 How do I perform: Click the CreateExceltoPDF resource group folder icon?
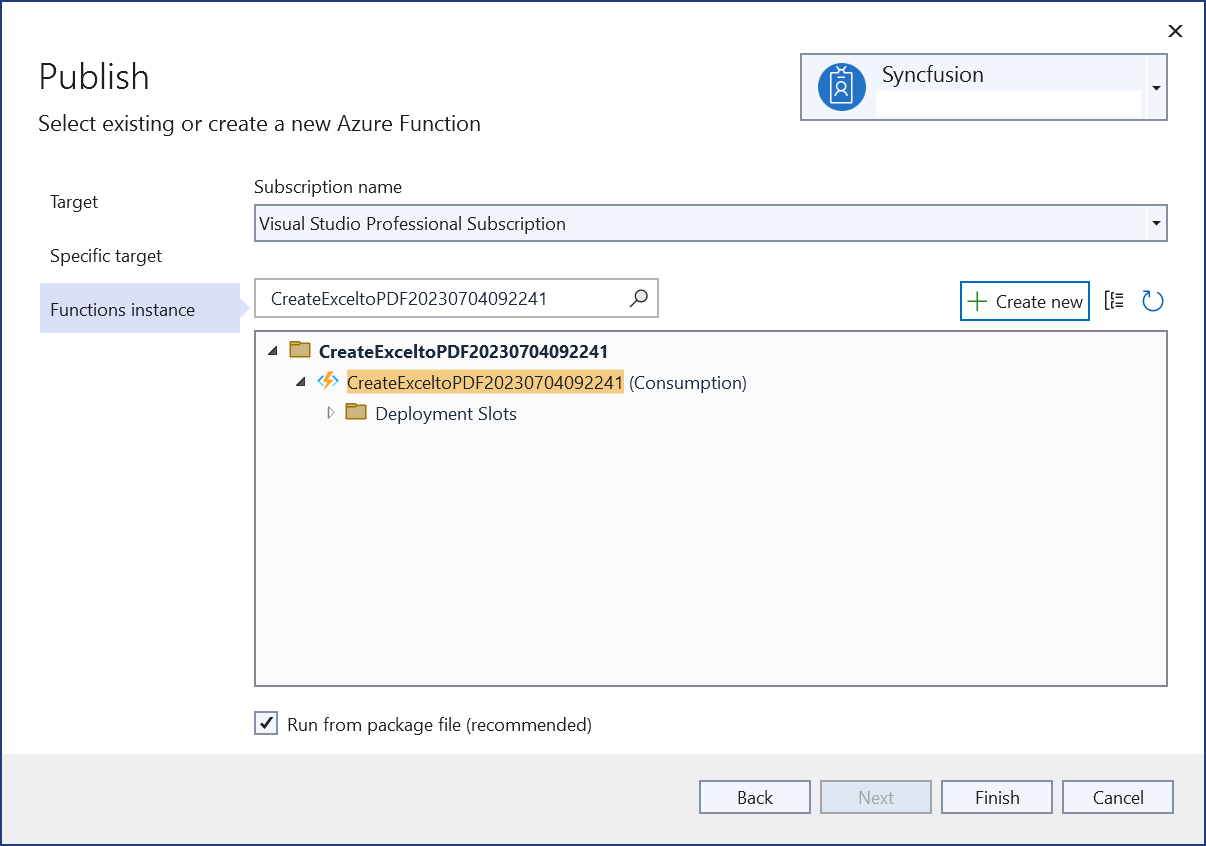pyautogui.click(x=300, y=350)
